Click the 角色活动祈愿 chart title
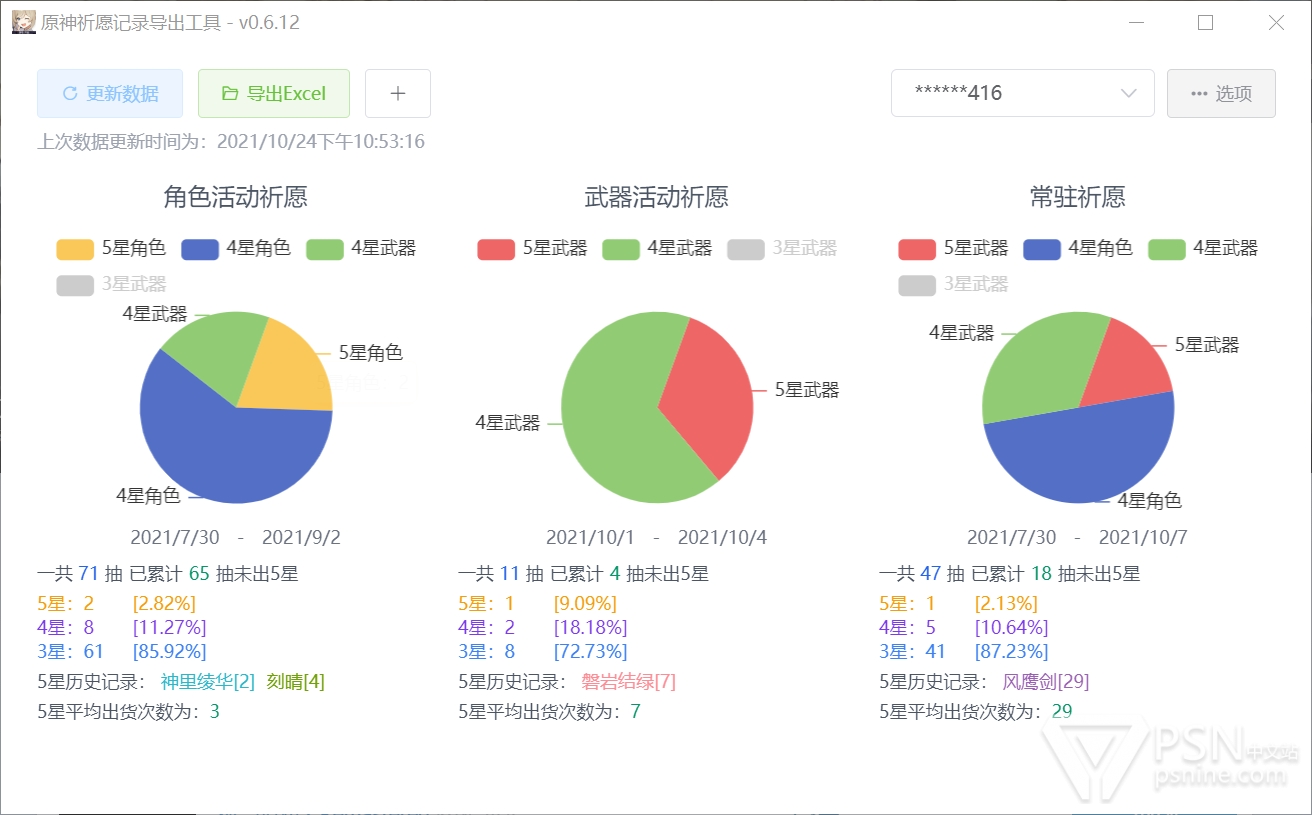1312x815 pixels. (x=236, y=197)
